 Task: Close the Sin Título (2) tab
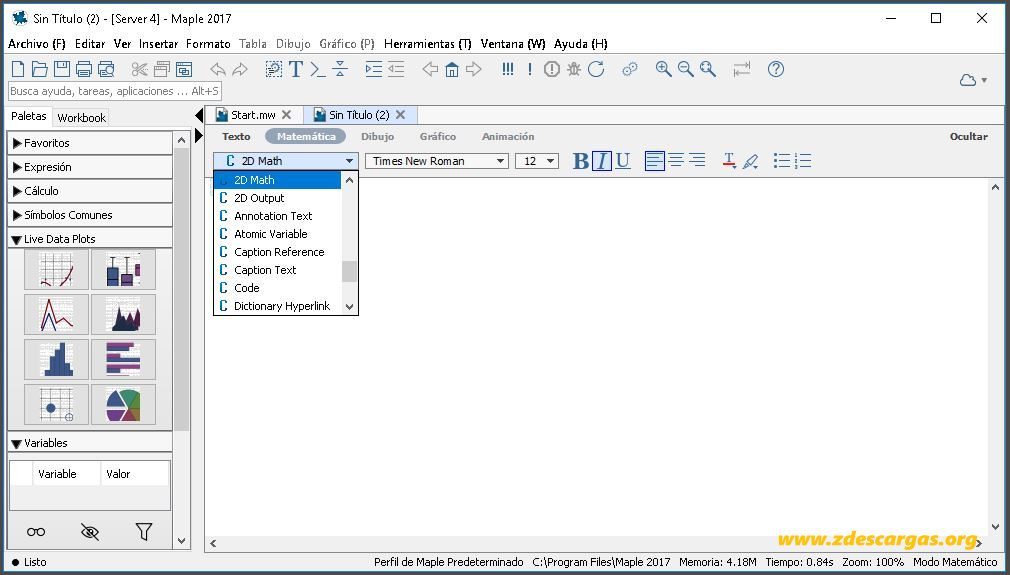(400, 115)
